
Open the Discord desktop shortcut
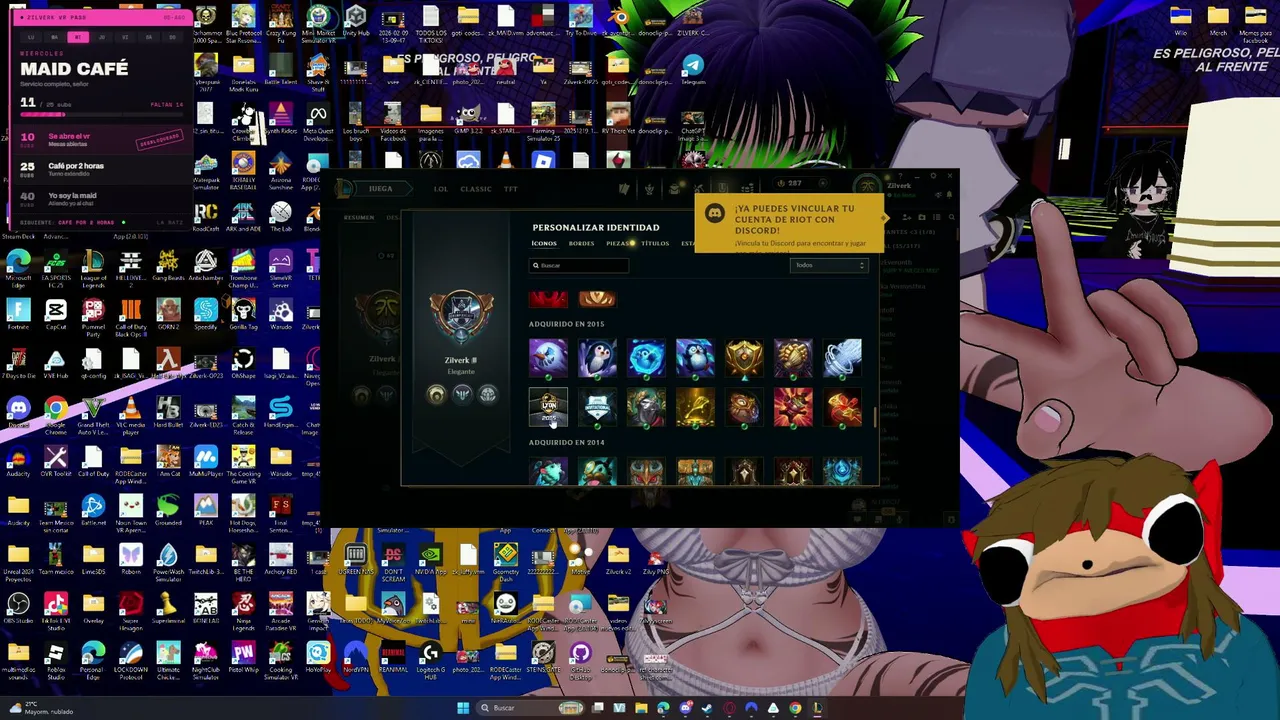[x=18, y=413]
